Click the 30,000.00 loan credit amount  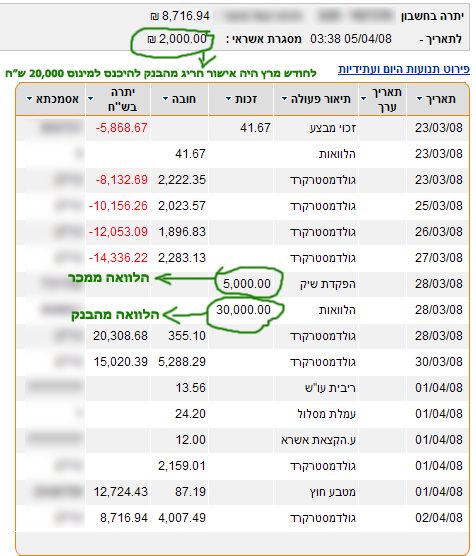point(243,310)
